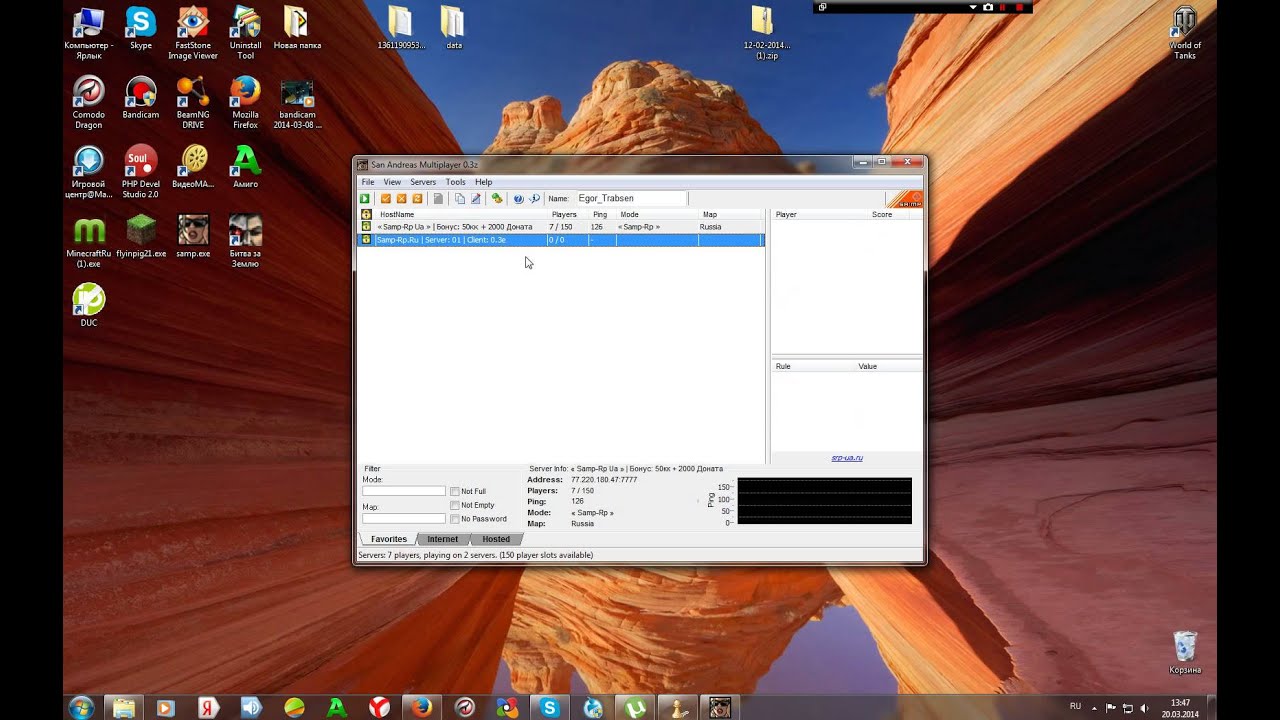Open Windows Start button
Viewport: 1280px width, 720px height.
[x=82, y=707]
